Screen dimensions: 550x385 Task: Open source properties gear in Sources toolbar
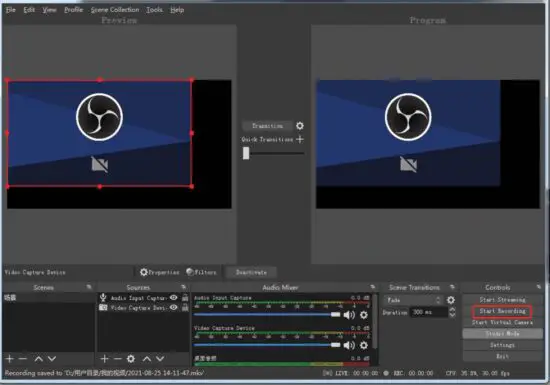[x=131, y=359]
